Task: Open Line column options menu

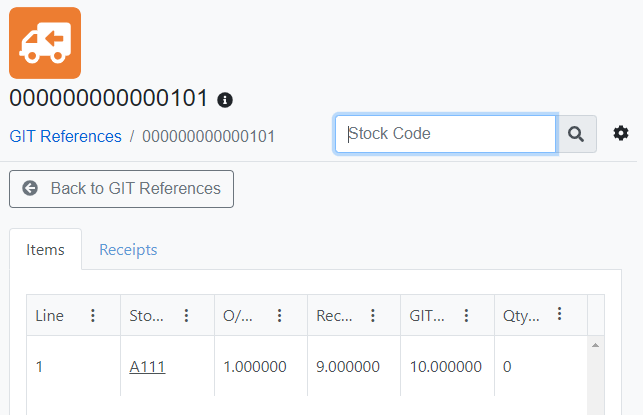Action: pos(93,315)
